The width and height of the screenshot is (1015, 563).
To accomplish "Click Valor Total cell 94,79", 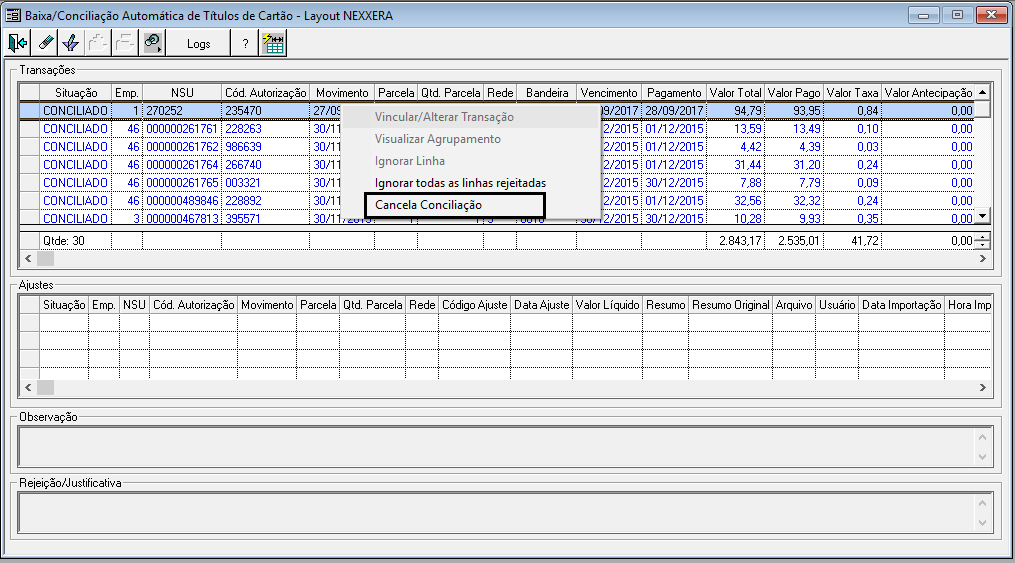I will click(x=735, y=111).
